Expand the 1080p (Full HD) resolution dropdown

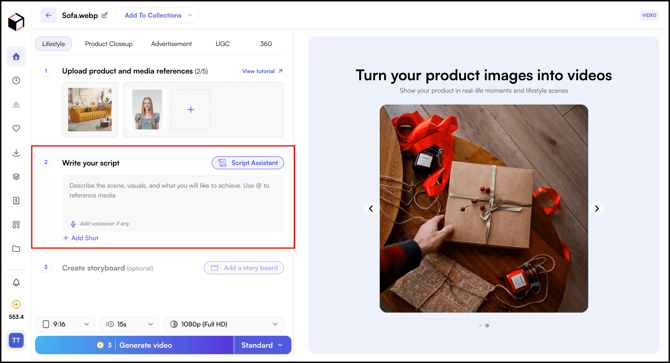[223, 324]
